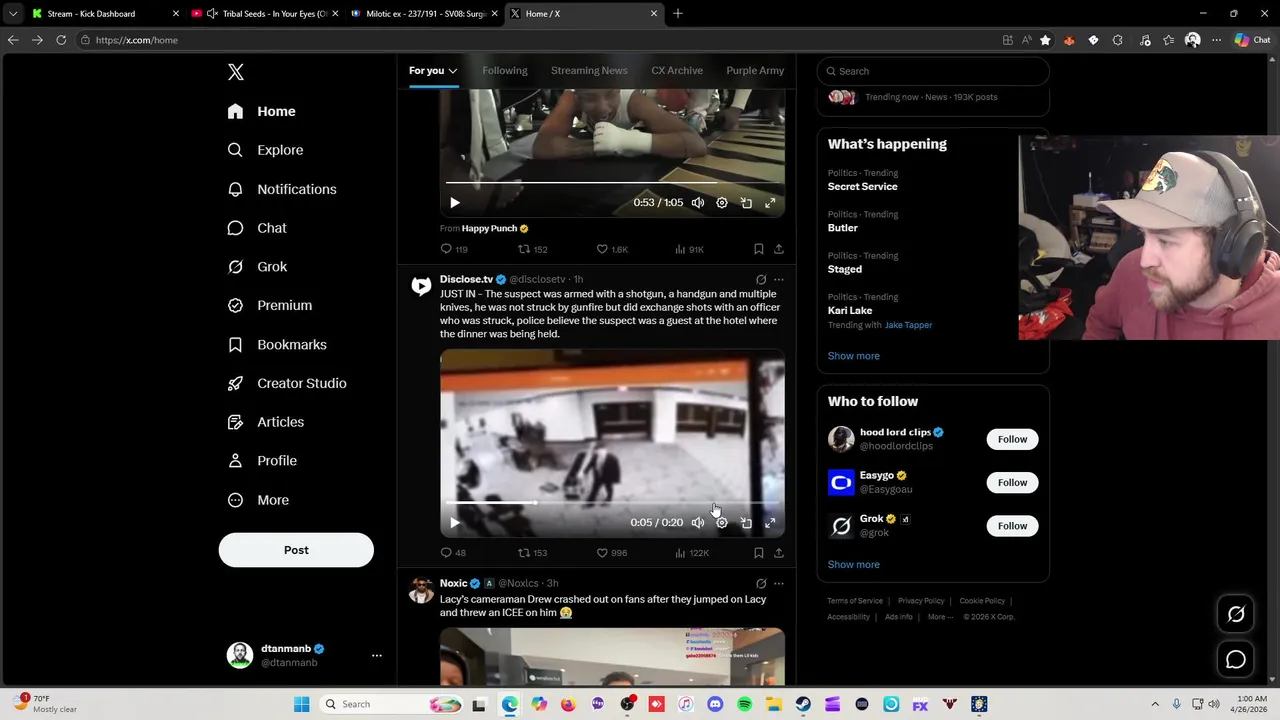Open Chat in the sidebar
The image size is (1280, 720).
click(257, 228)
